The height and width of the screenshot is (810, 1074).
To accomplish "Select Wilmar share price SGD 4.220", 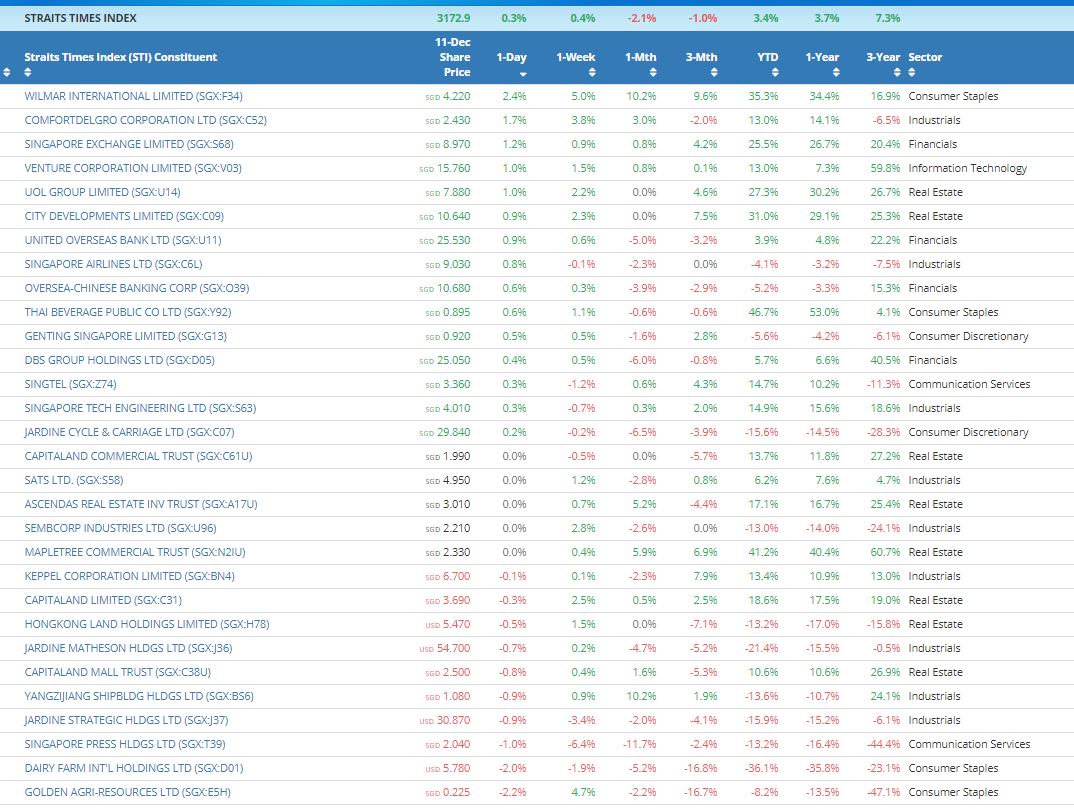I will (x=448, y=96).
